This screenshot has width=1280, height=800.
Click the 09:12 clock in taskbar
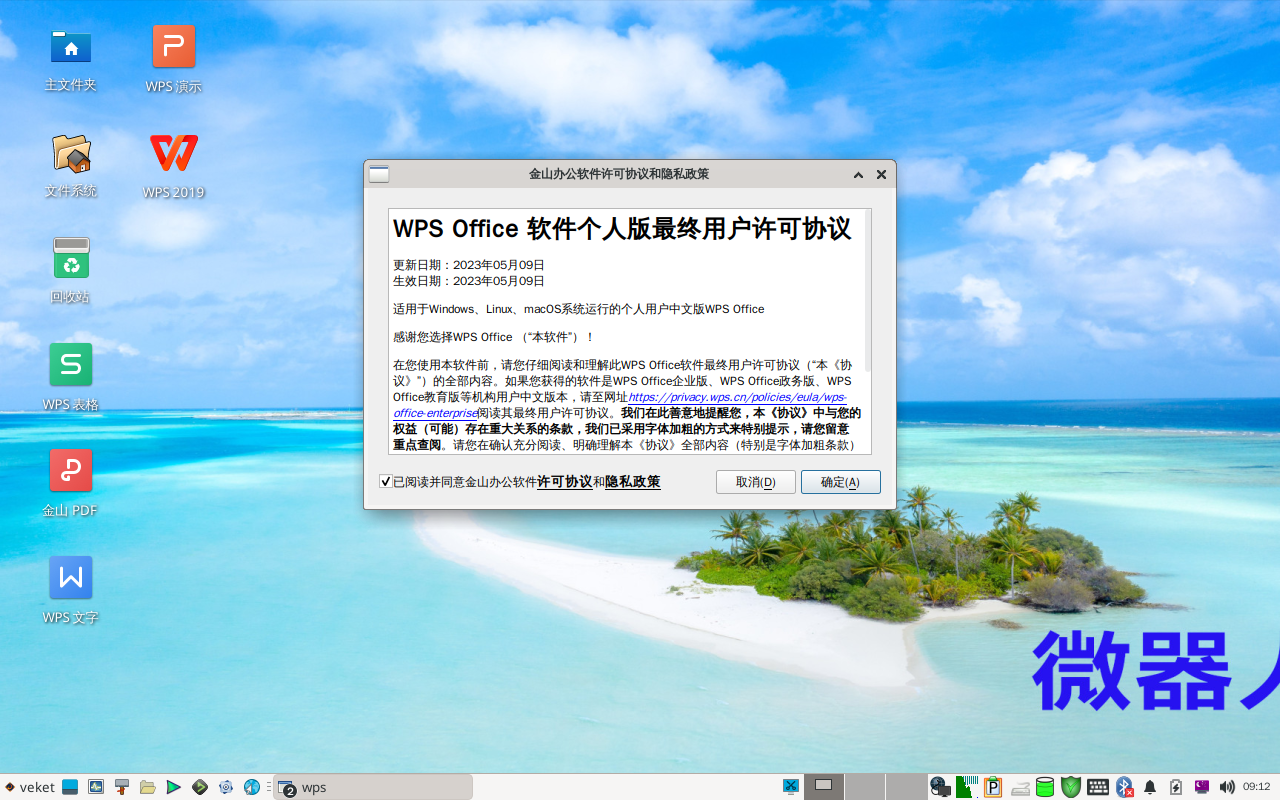[x=1257, y=787]
